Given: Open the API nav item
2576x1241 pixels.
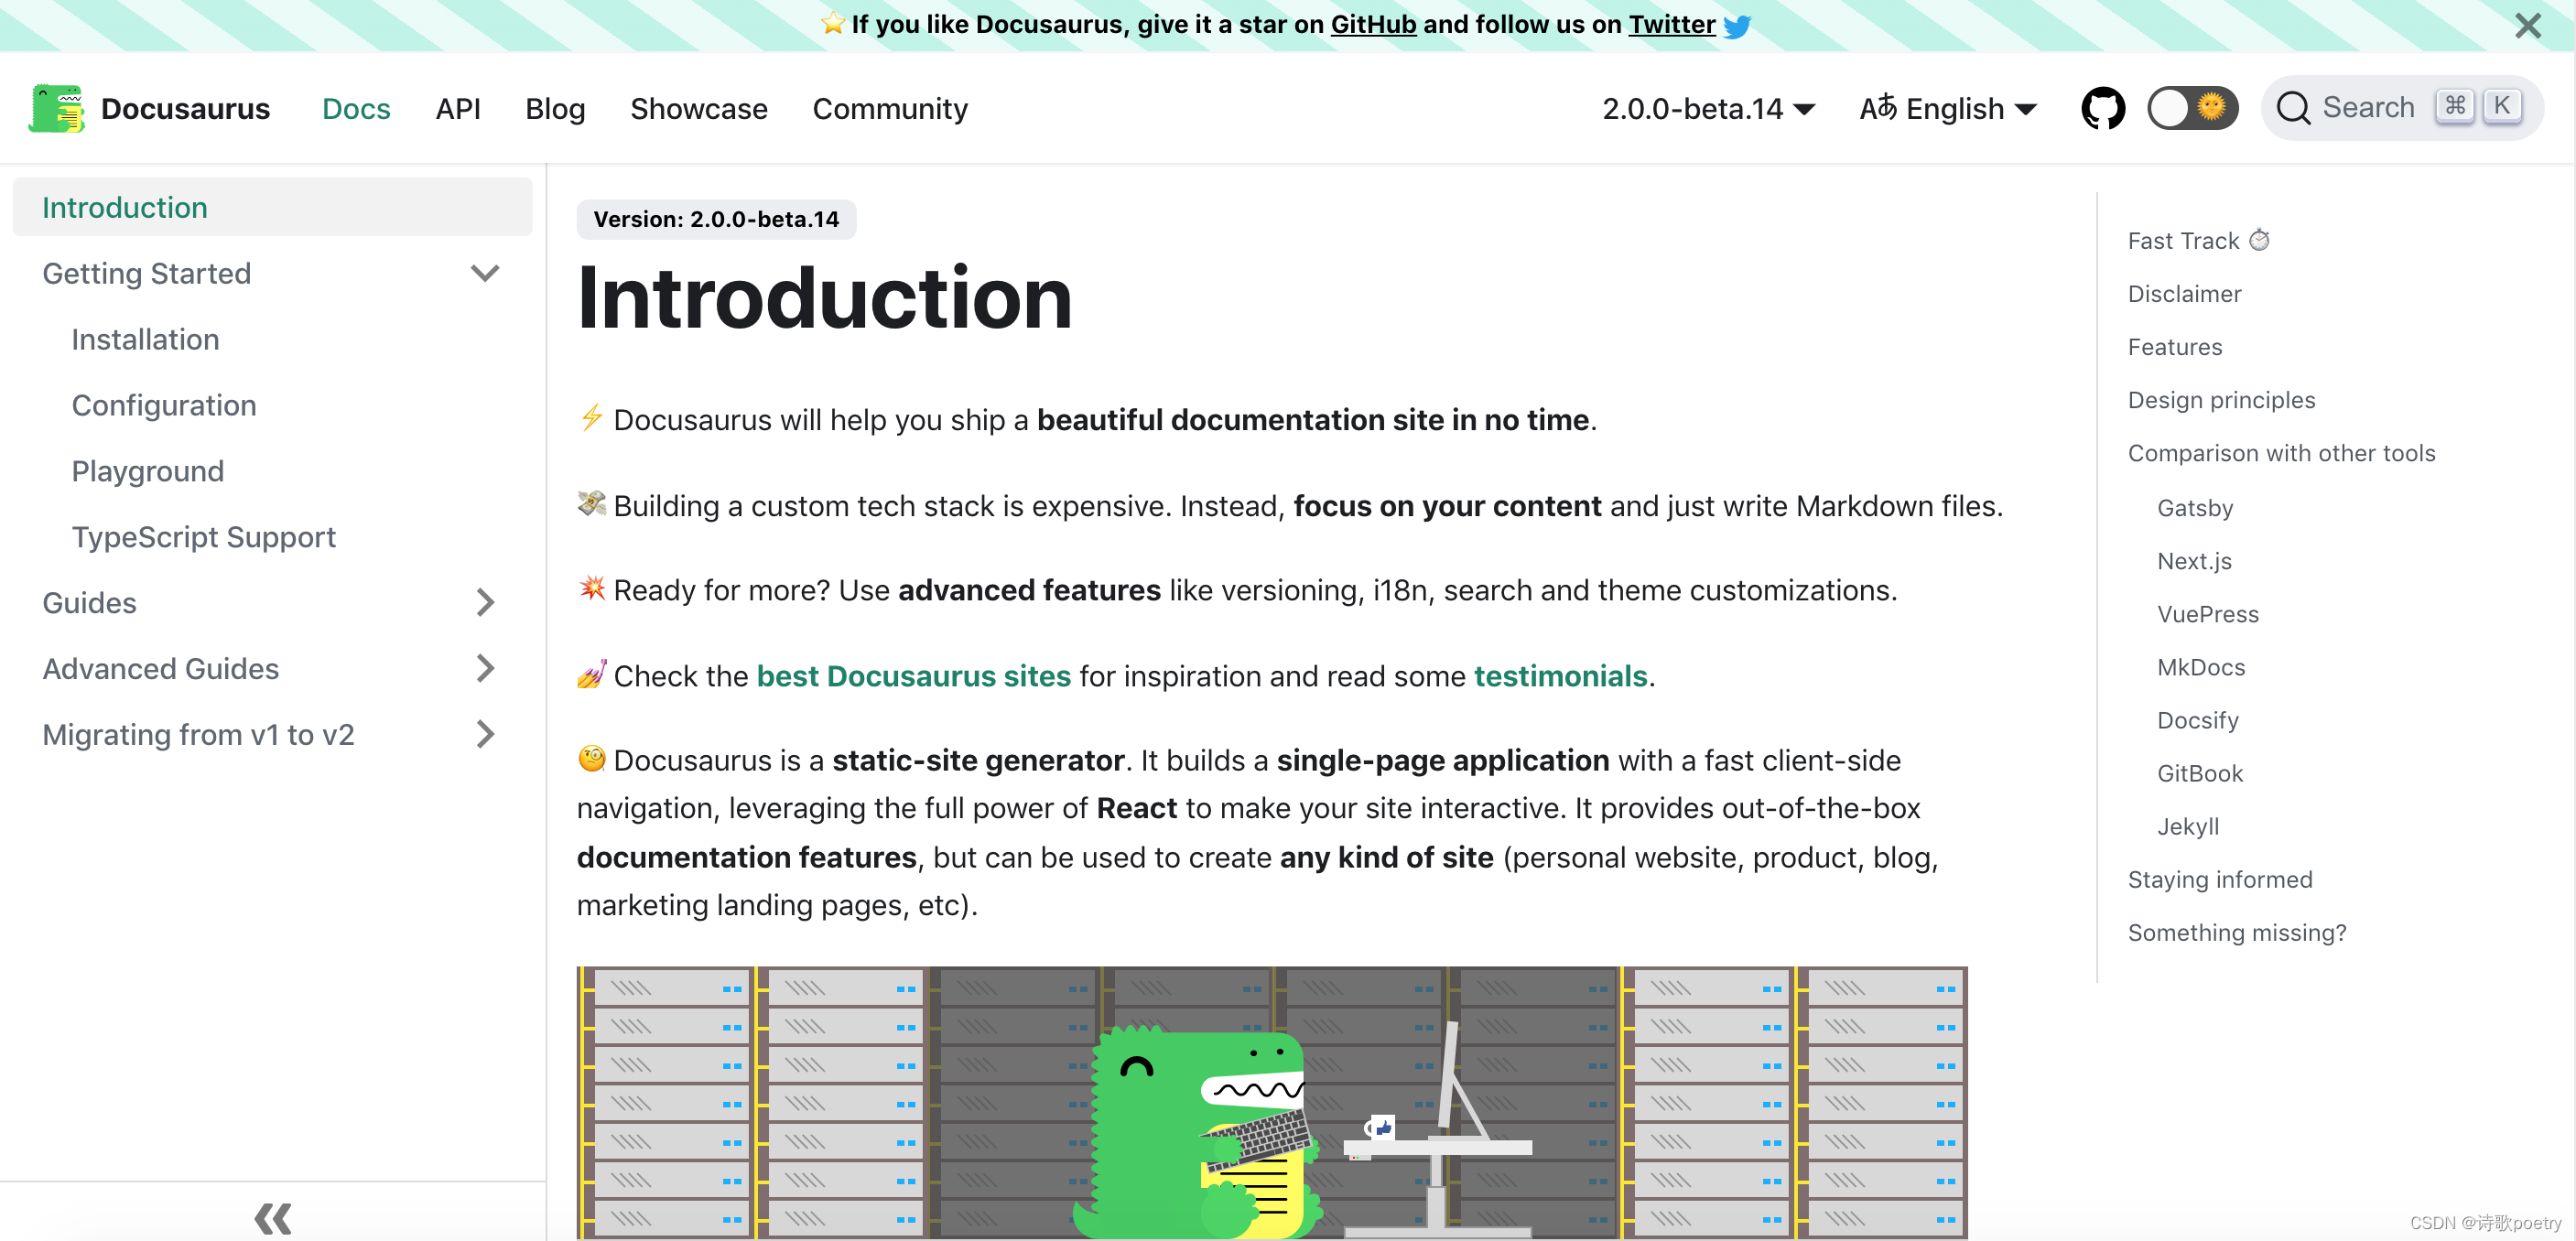Looking at the screenshot, I should tap(458, 108).
